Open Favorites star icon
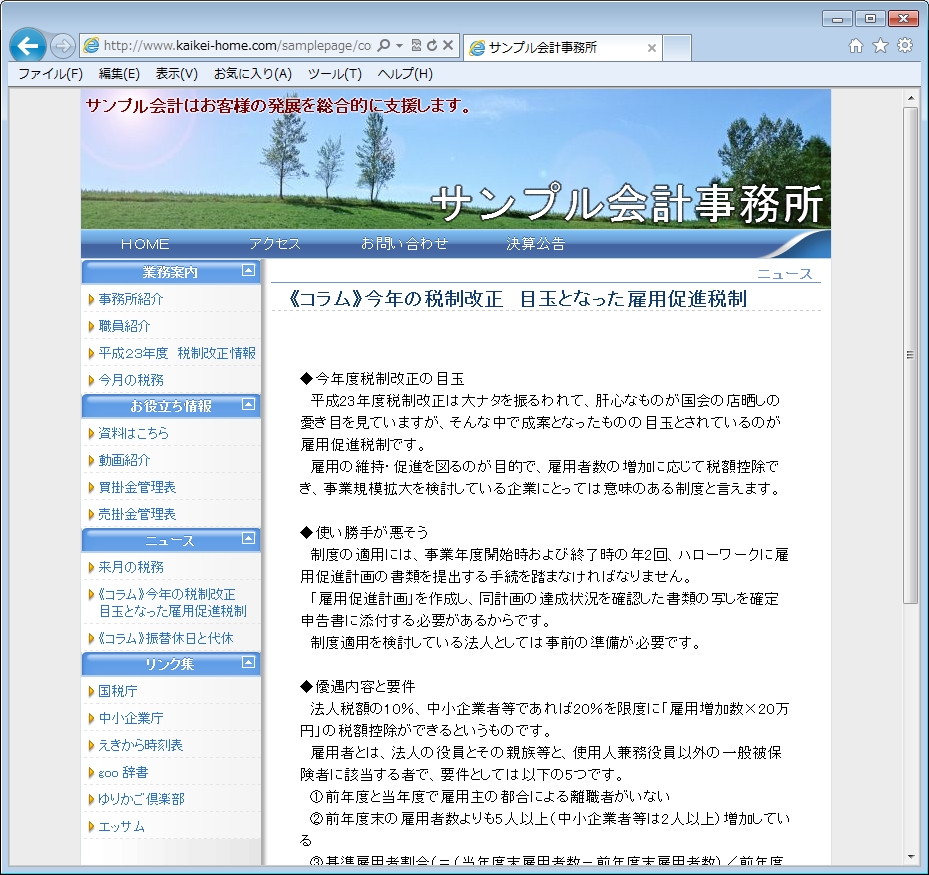The width and height of the screenshot is (929, 875). (880, 46)
